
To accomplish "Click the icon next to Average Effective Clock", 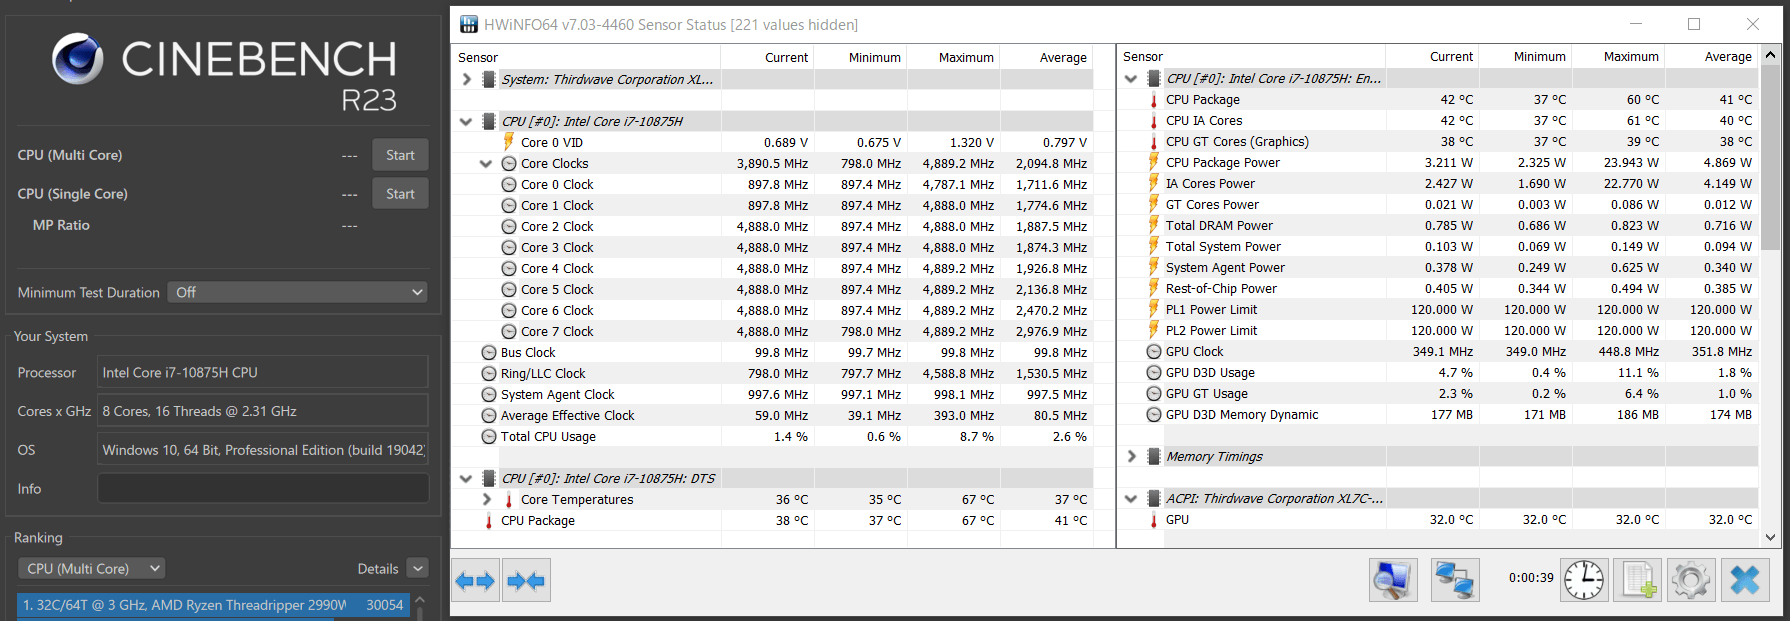I will pos(489,416).
